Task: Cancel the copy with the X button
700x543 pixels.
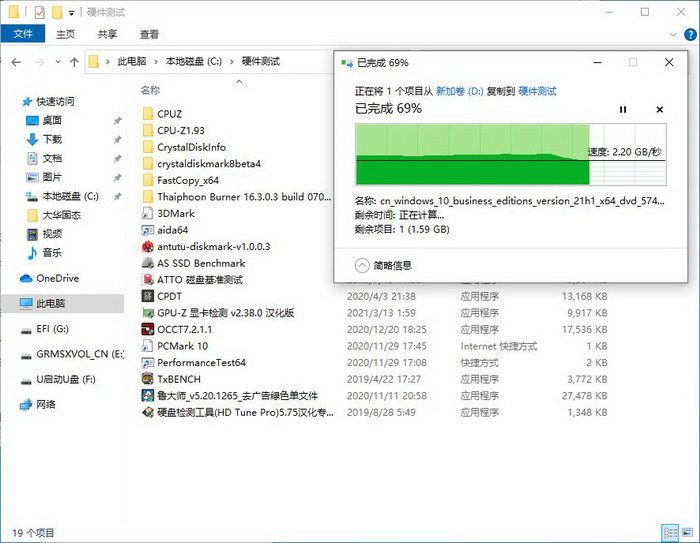Action: (659, 109)
